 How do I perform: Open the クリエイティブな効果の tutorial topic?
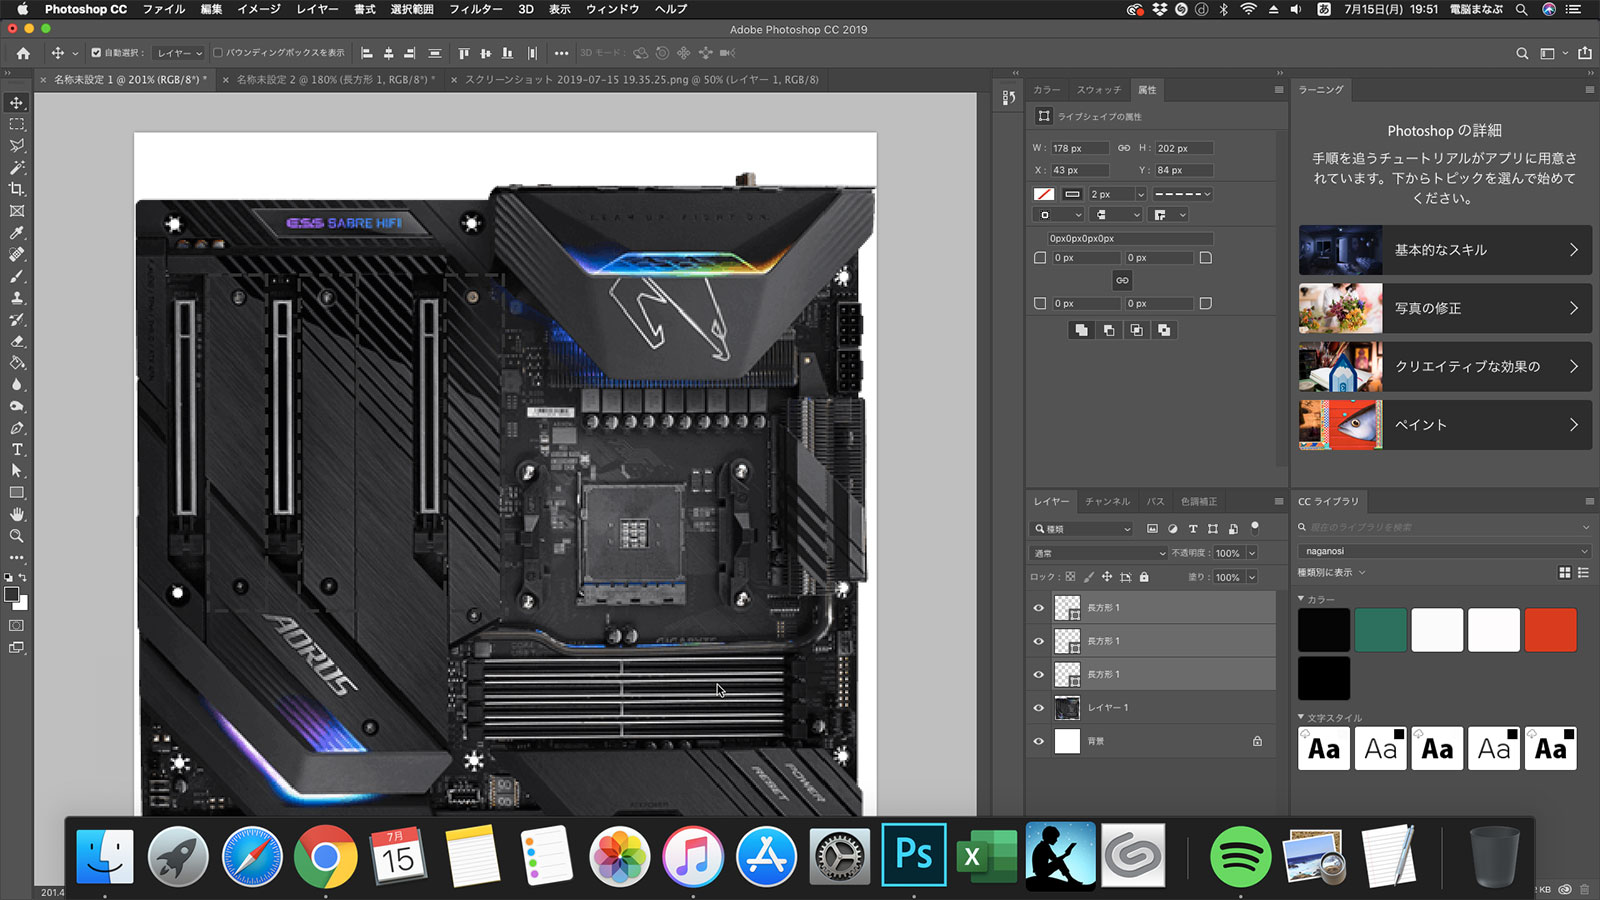pos(1445,366)
